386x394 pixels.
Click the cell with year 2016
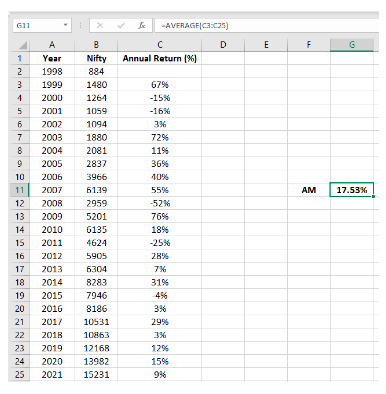(x=52, y=309)
